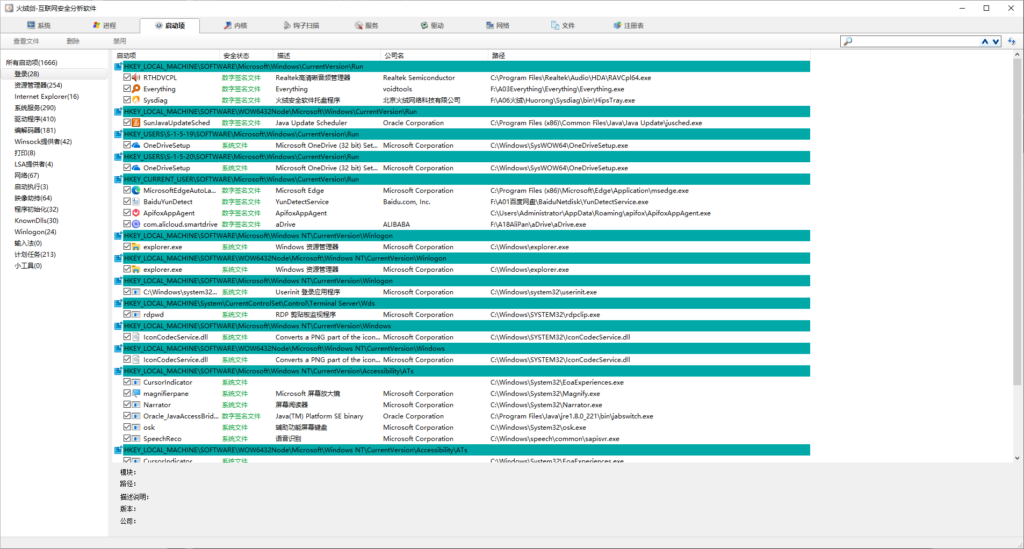Open 计划任务(213) category
The image size is (1024, 549).
click(35, 255)
